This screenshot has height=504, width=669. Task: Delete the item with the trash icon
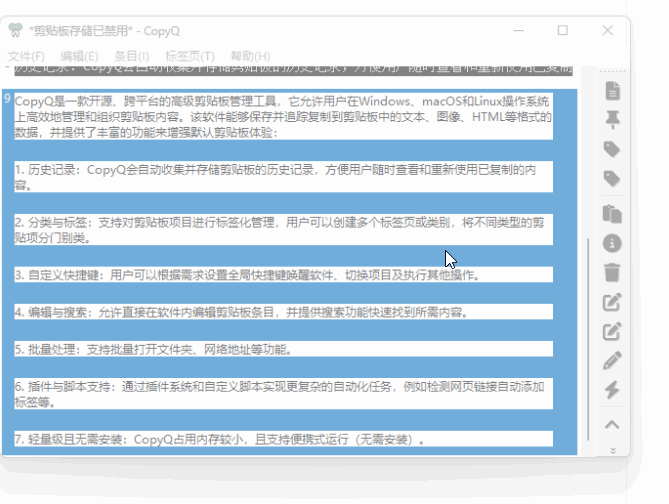(x=612, y=272)
